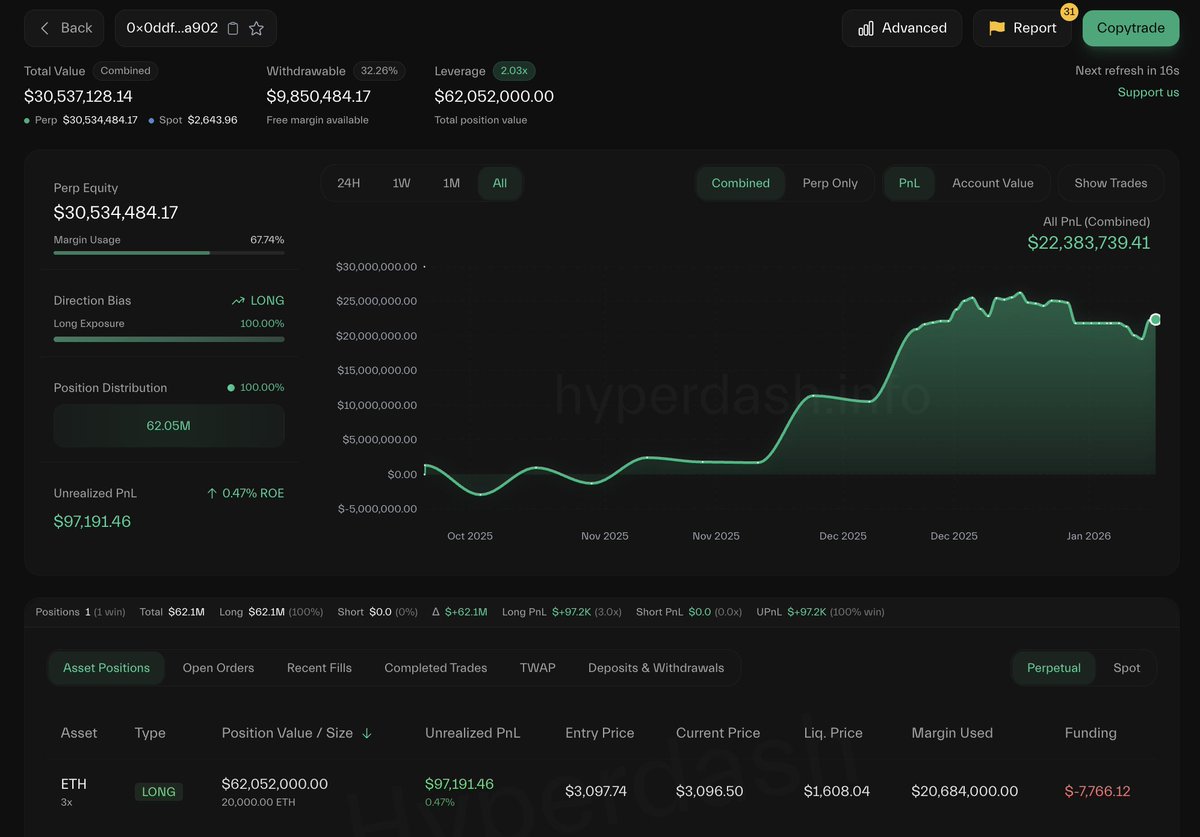Click the Margin Usage progress bar

click(x=168, y=253)
